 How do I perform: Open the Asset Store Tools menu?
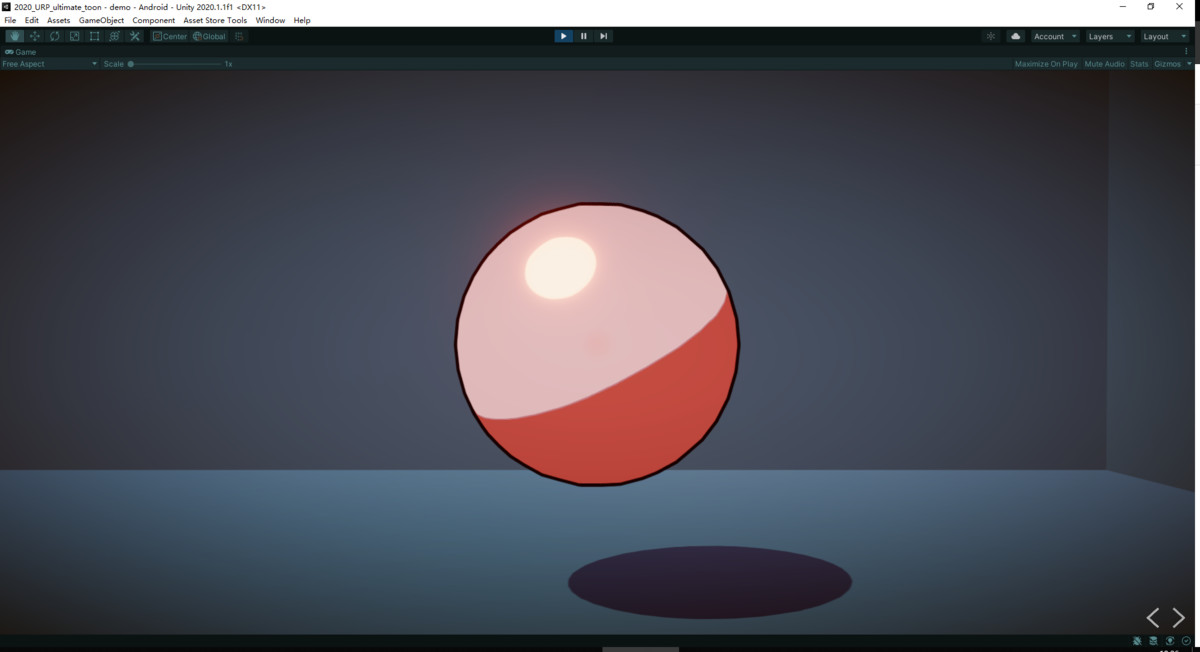coord(215,20)
